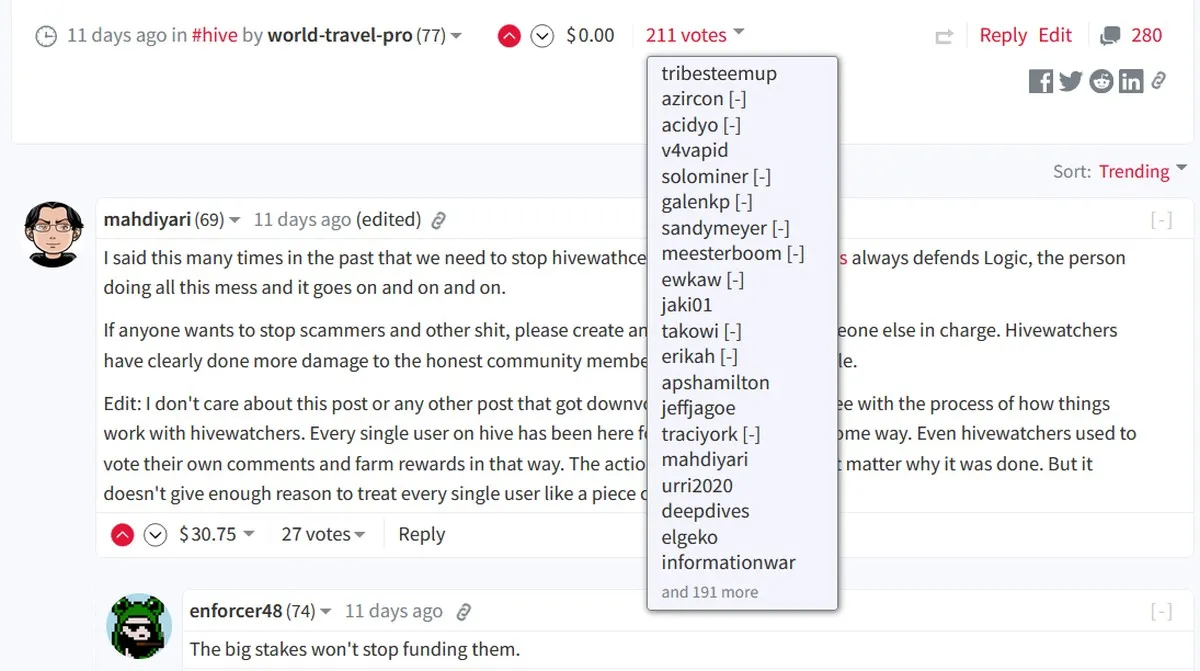Click the post's red upvote arrow
The height and width of the screenshot is (671, 1200).
click(509, 36)
